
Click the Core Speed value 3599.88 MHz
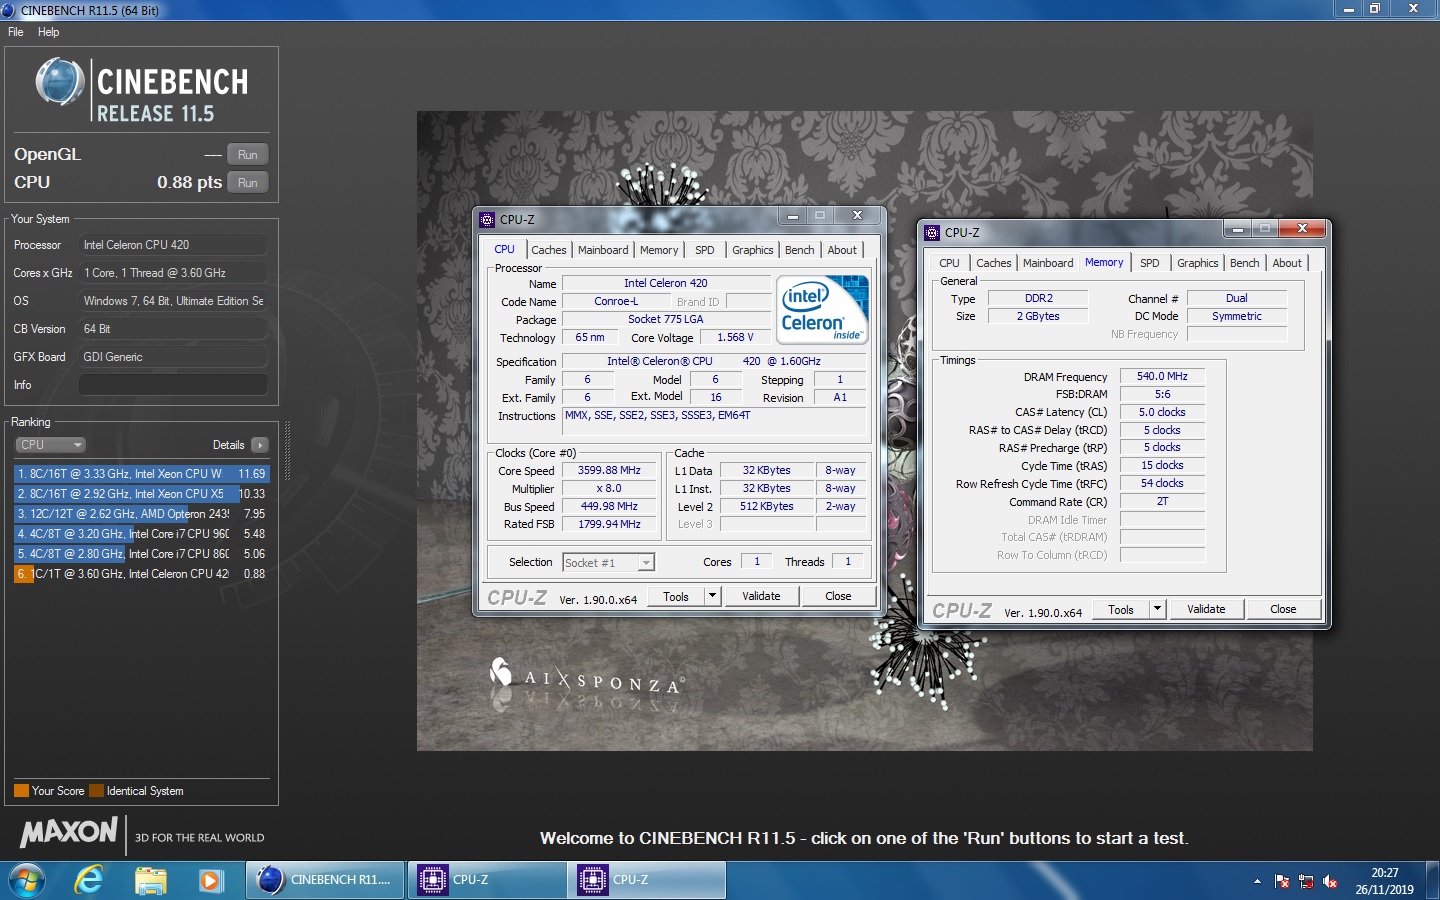(609, 471)
